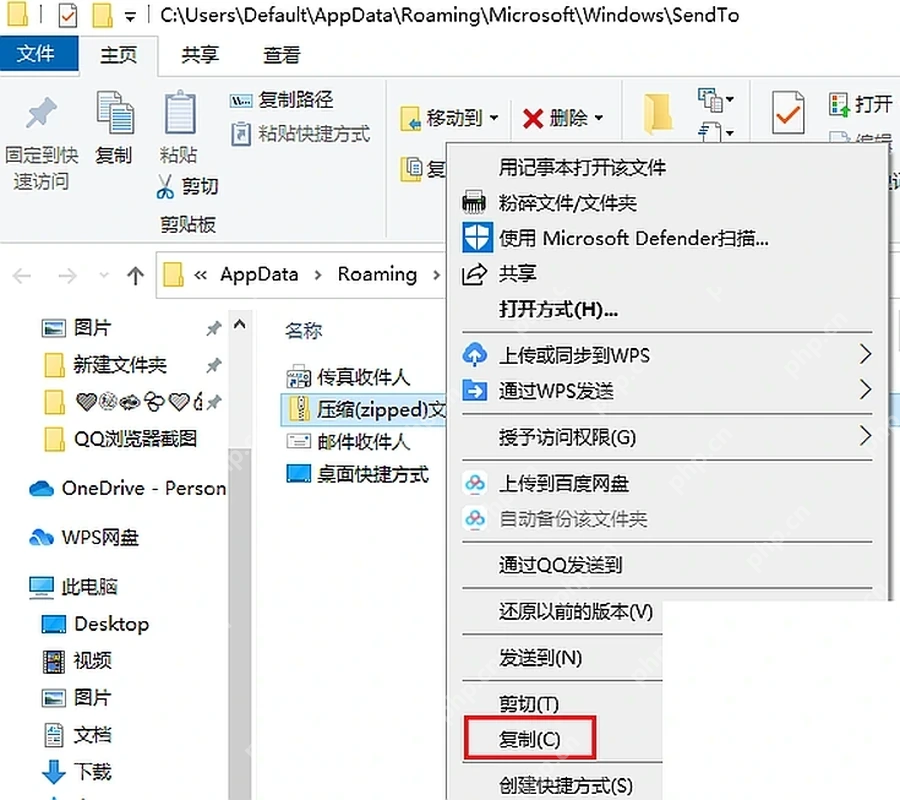Choose 打开方式(H)... in context menu
Image resolution: width=900 pixels, height=800 pixels.
[x=558, y=309]
